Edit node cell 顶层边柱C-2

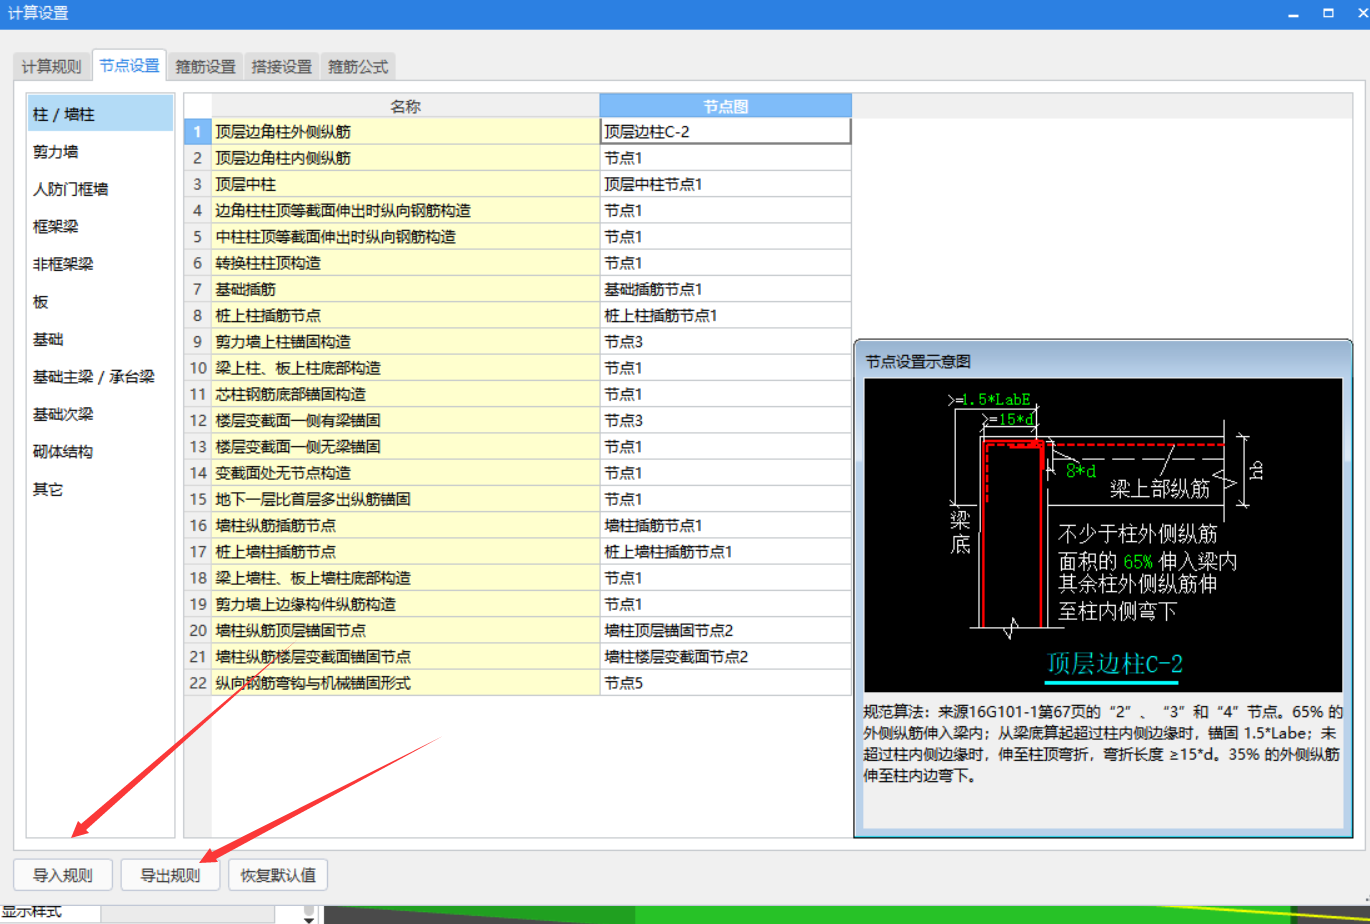[x=726, y=131]
